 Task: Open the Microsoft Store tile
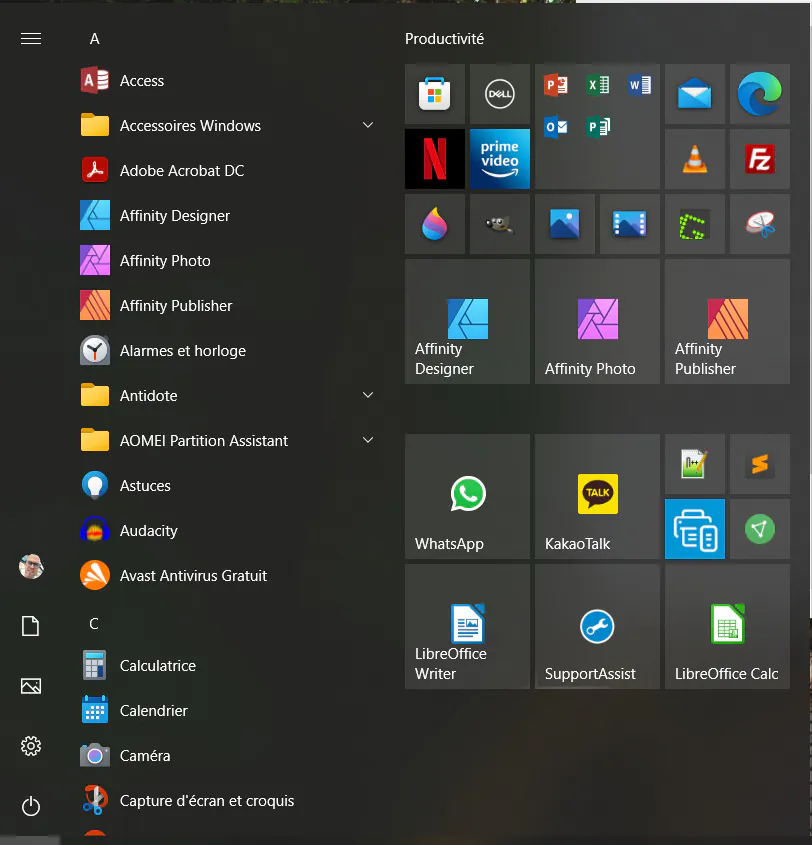tap(434, 94)
